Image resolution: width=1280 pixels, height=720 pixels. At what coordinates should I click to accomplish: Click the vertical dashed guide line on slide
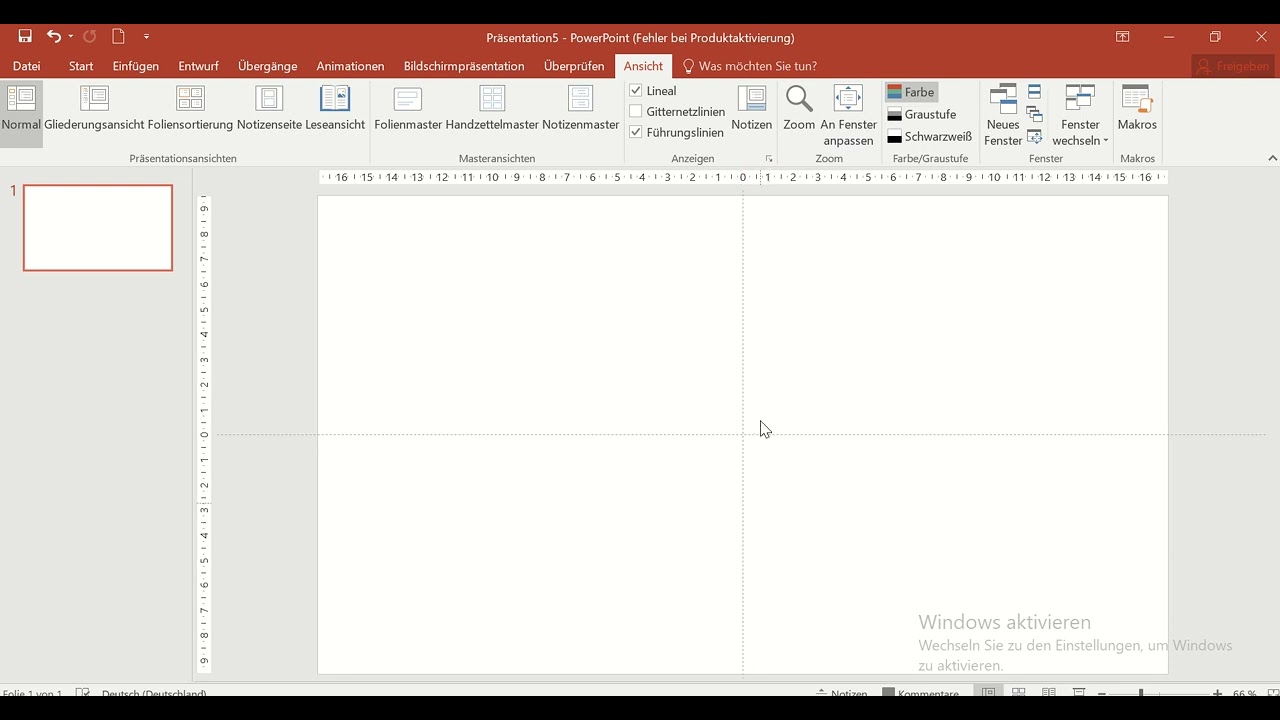coord(743,435)
